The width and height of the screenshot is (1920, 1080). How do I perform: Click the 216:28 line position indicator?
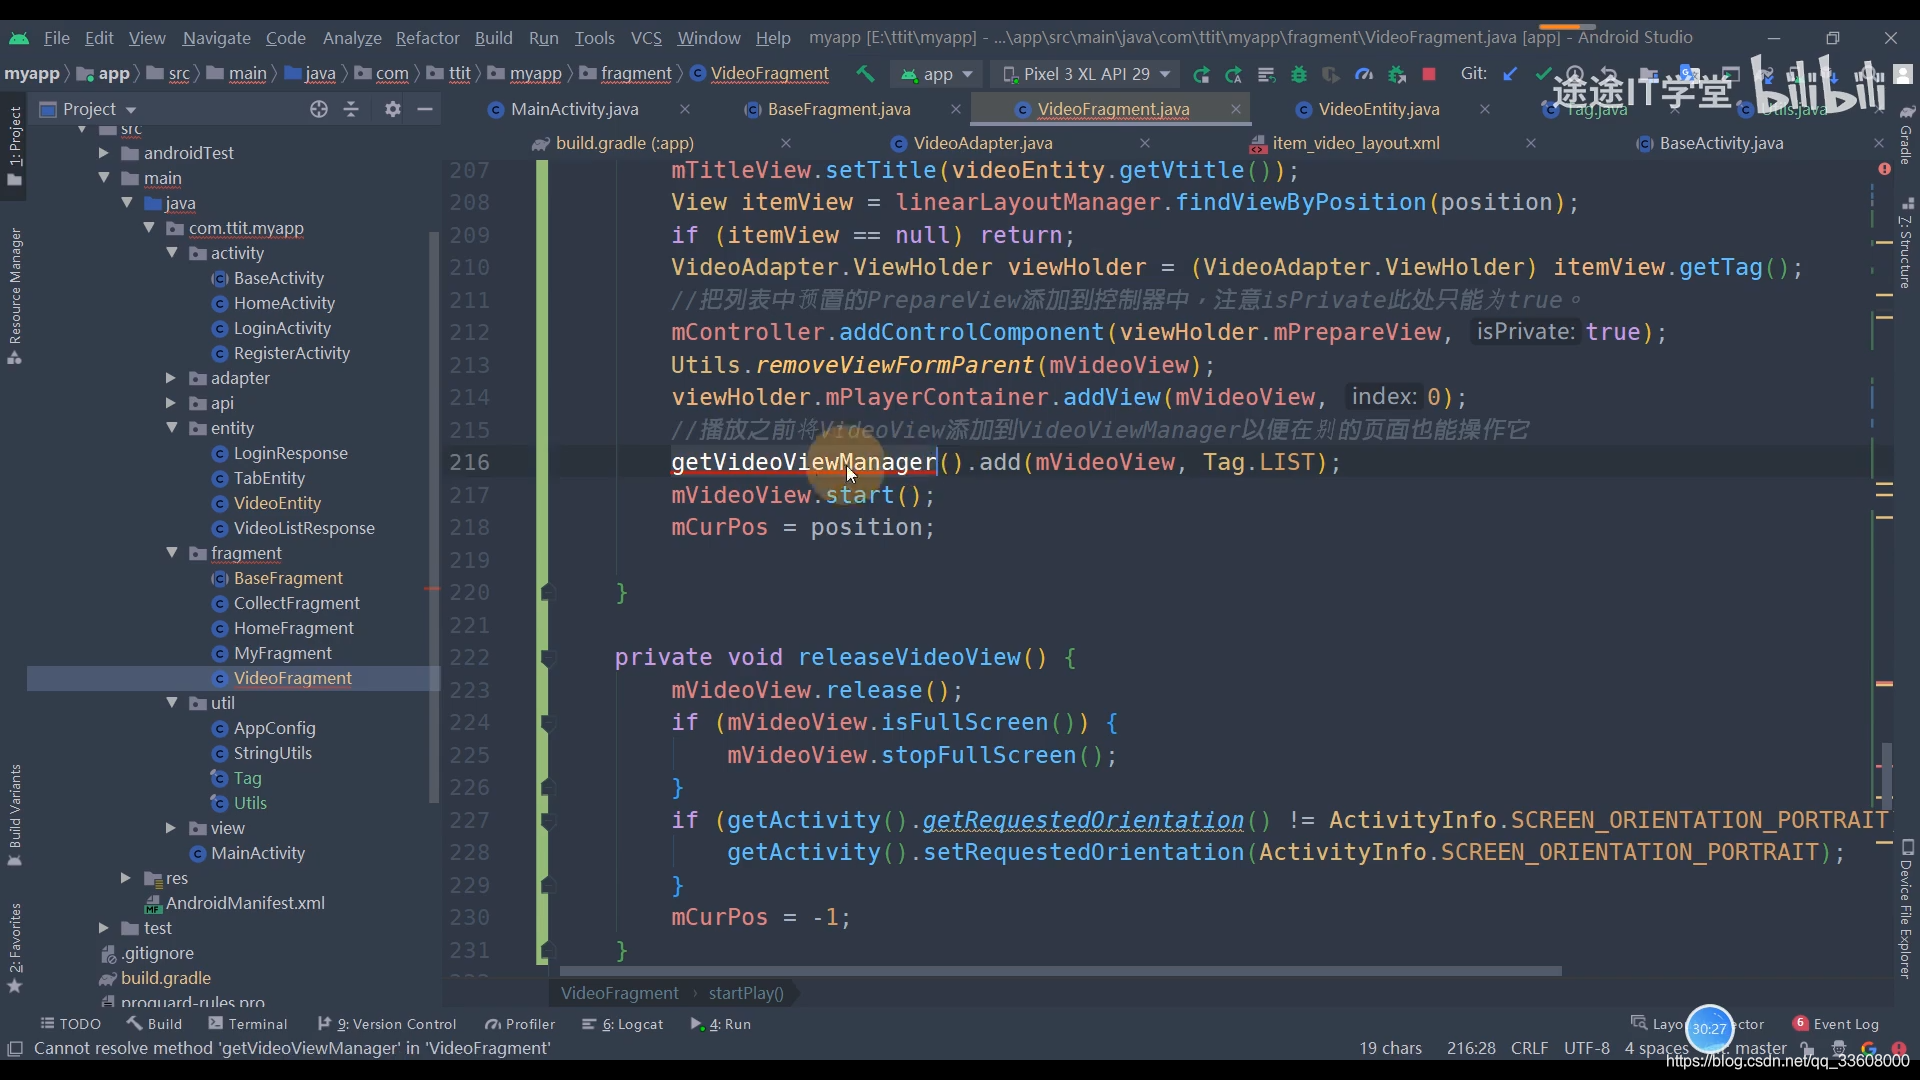pos(1471,1048)
